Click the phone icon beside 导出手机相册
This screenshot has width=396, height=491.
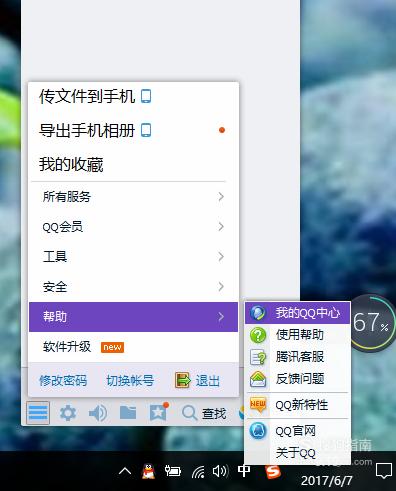pos(146,130)
